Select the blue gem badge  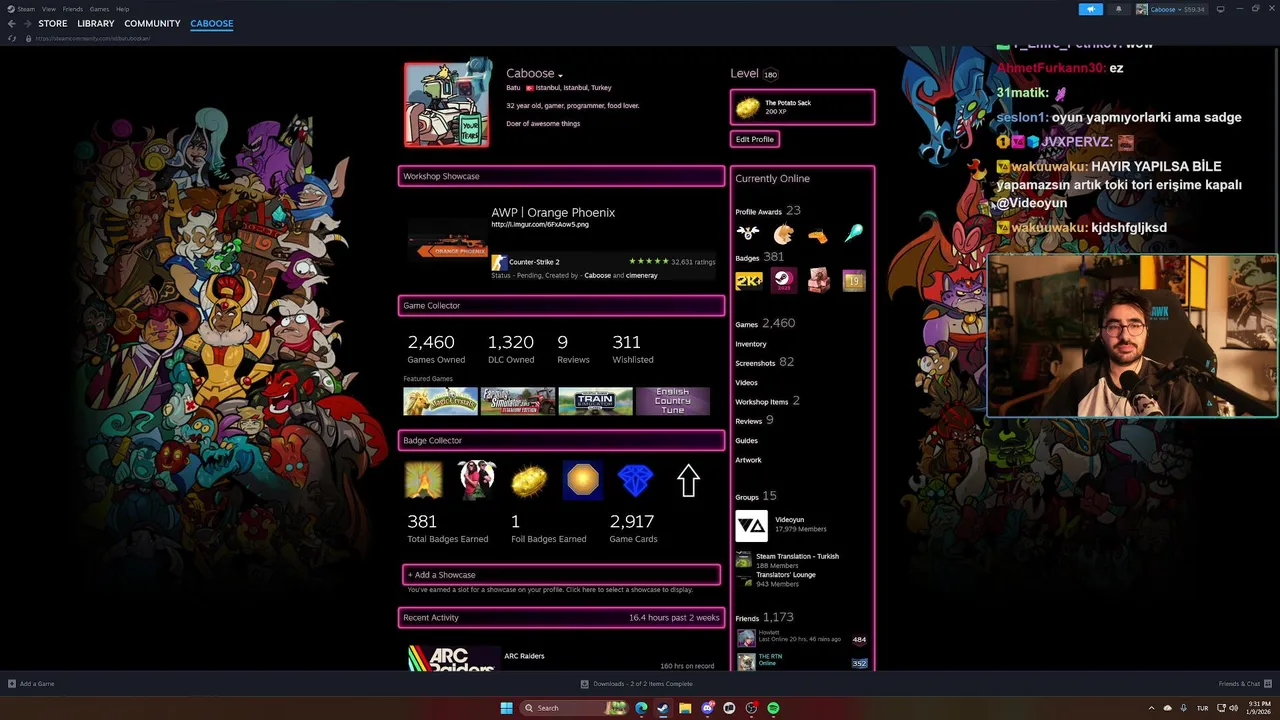coord(635,481)
